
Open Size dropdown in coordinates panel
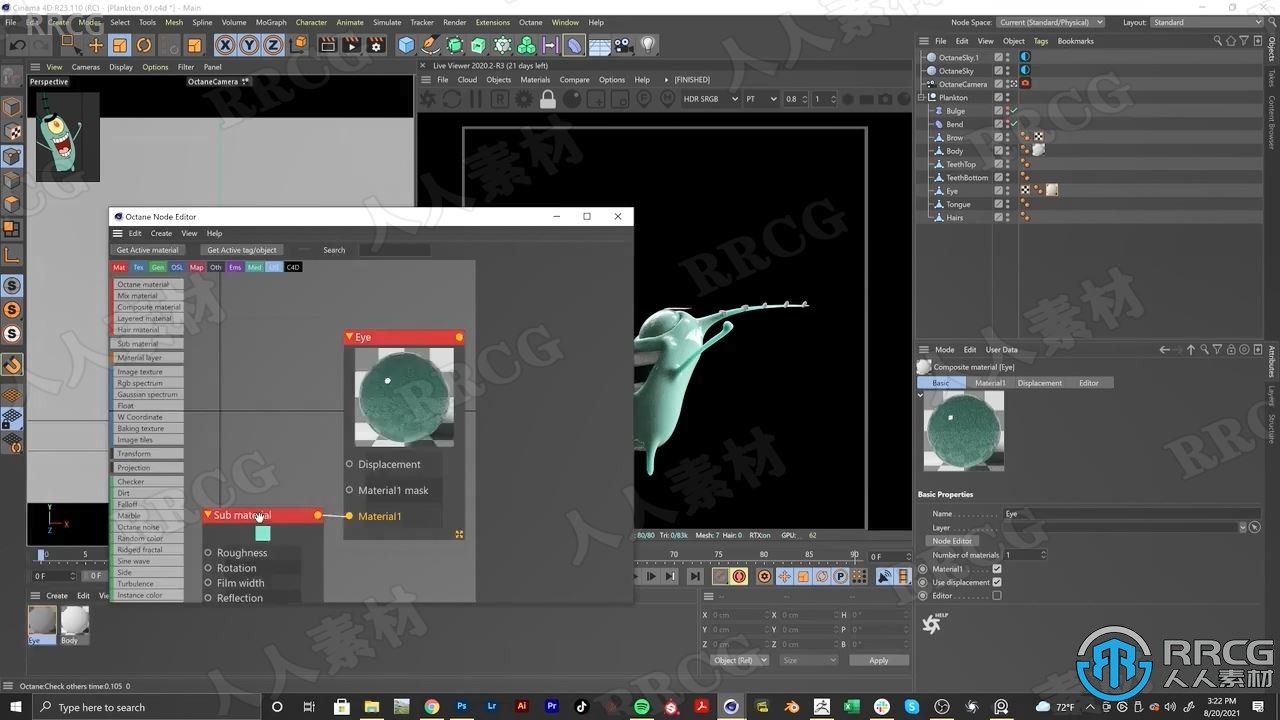pos(808,660)
